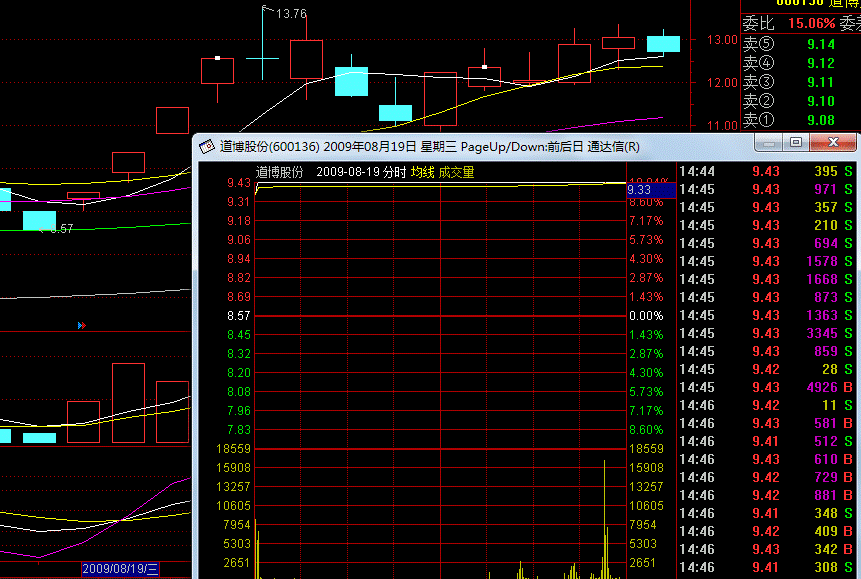Screen dimensions: 861x579
Task: Click the 8.57 low annotation on background chart
Action: (x=62, y=229)
